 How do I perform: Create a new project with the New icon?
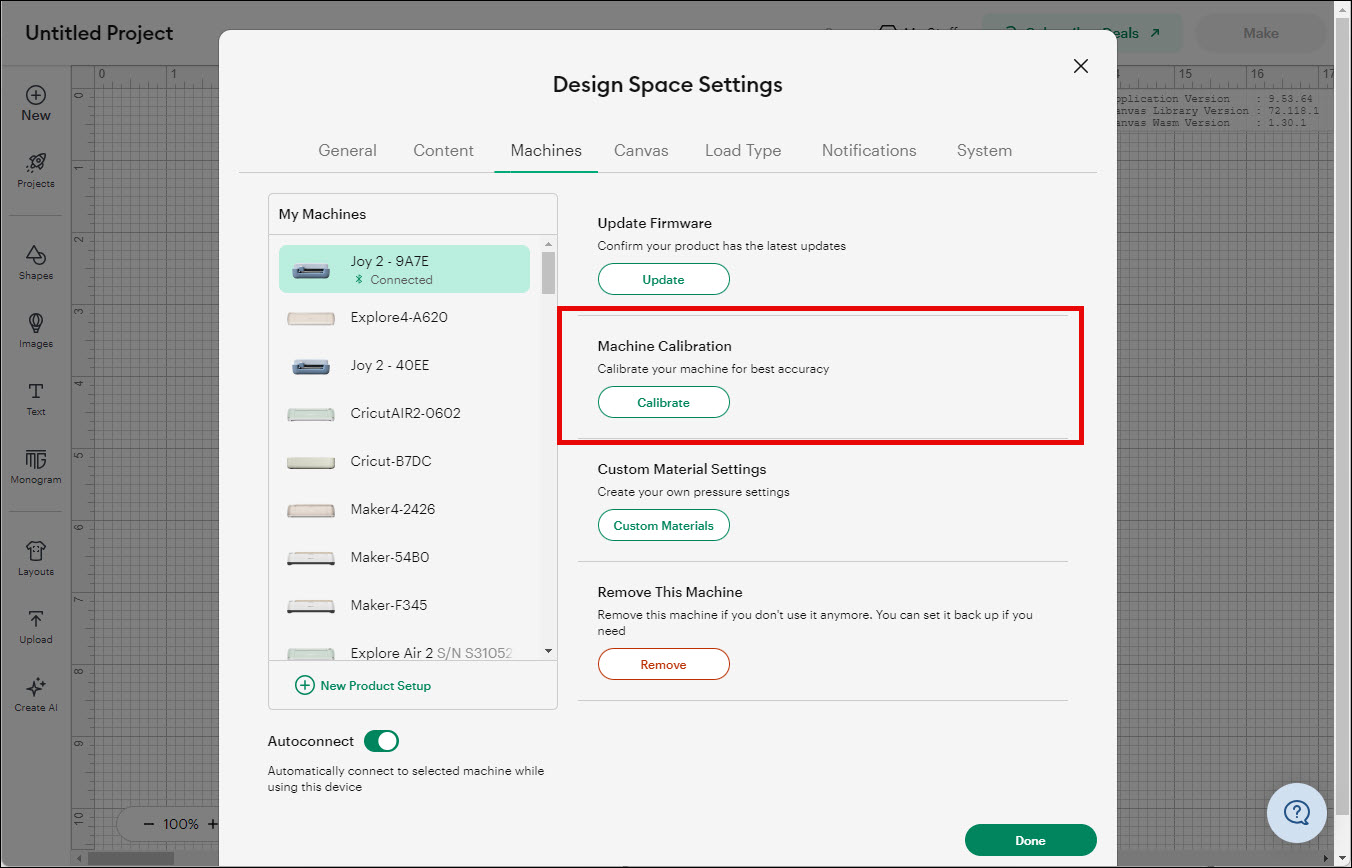point(35,100)
